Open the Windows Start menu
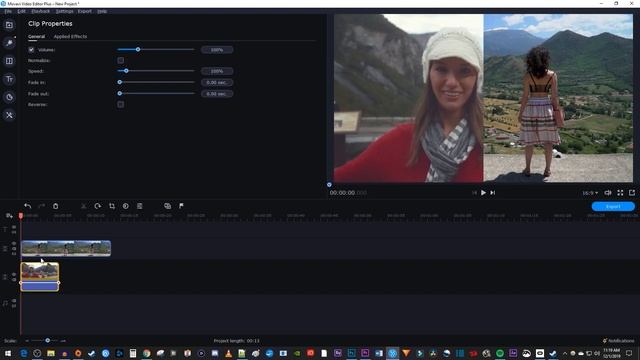The height and width of the screenshot is (360, 640). tap(8, 353)
